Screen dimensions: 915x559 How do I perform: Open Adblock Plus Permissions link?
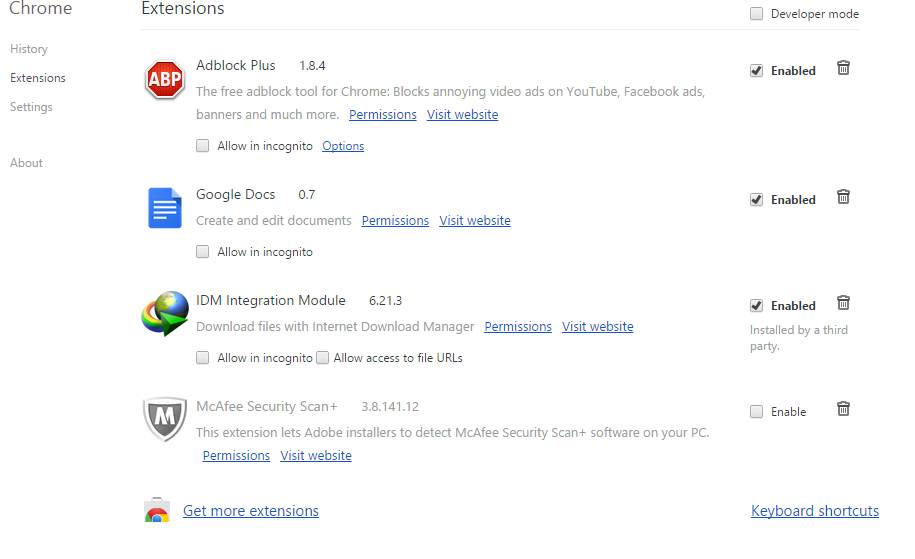383,114
